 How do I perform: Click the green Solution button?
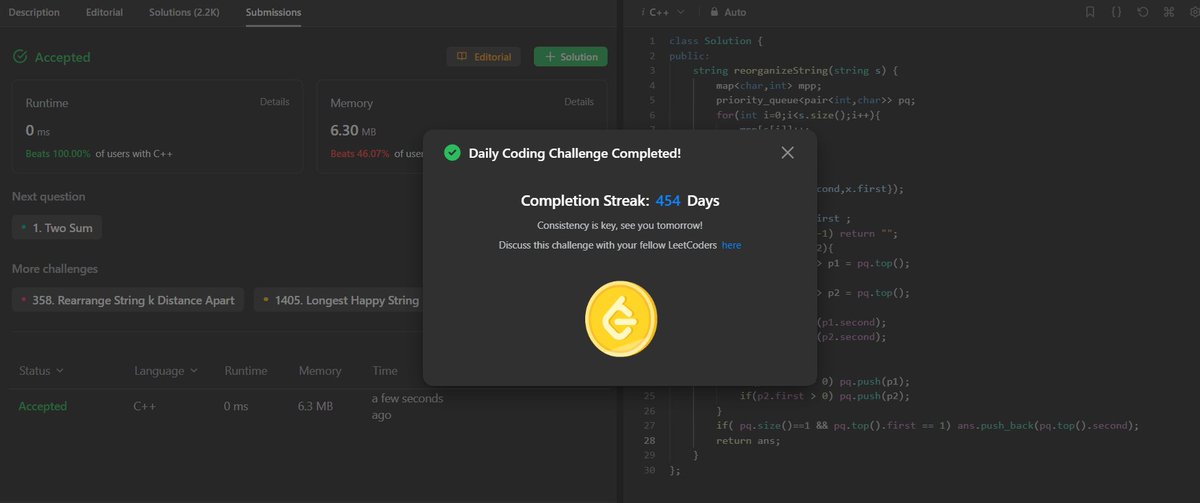click(571, 57)
